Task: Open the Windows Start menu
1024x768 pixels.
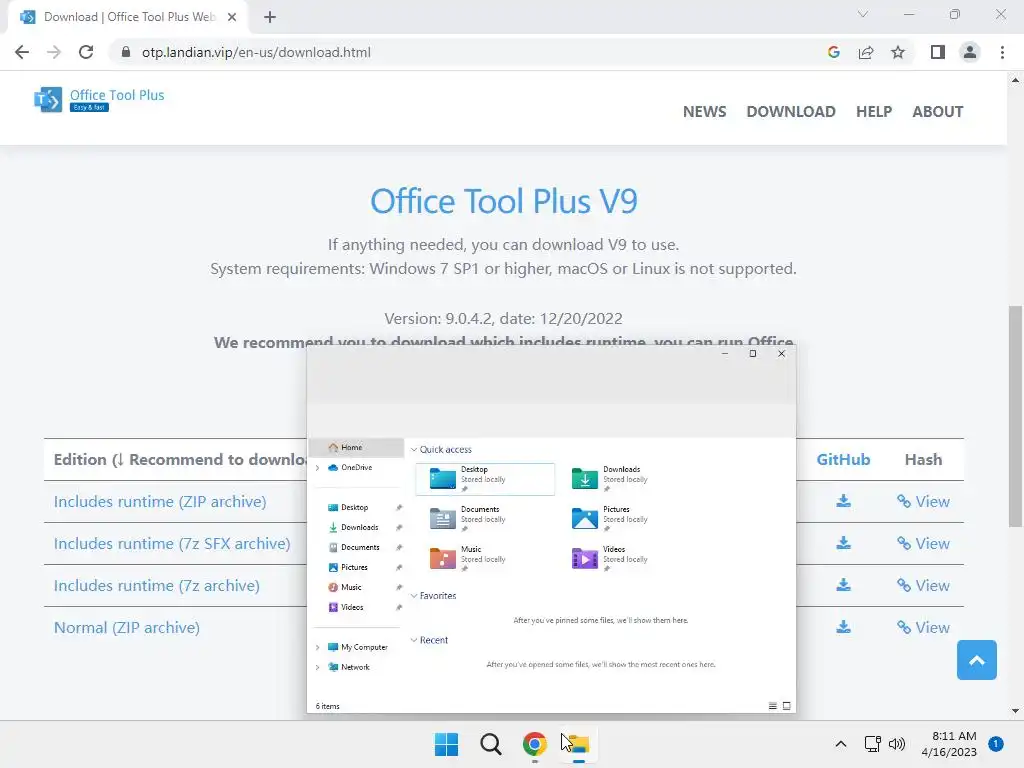Action: coord(447,744)
